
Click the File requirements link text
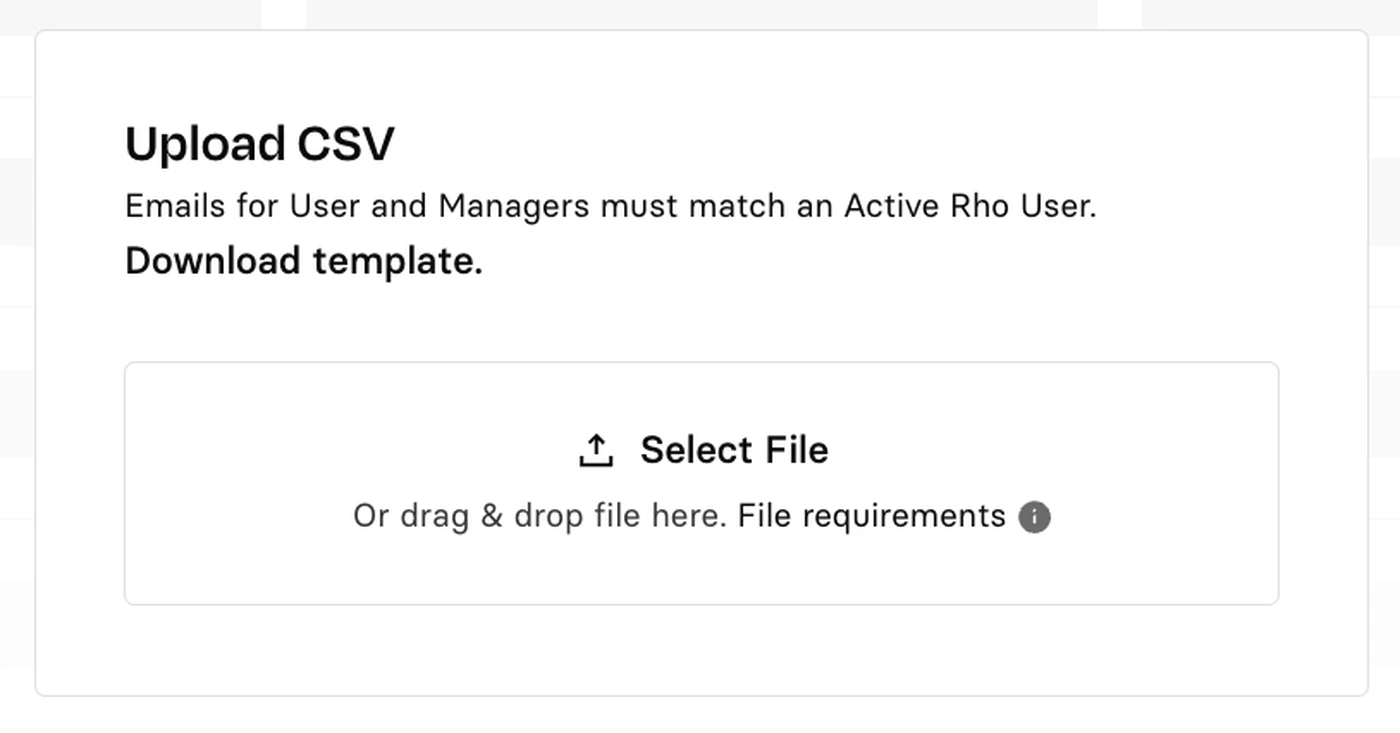click(x=871, y=516)
